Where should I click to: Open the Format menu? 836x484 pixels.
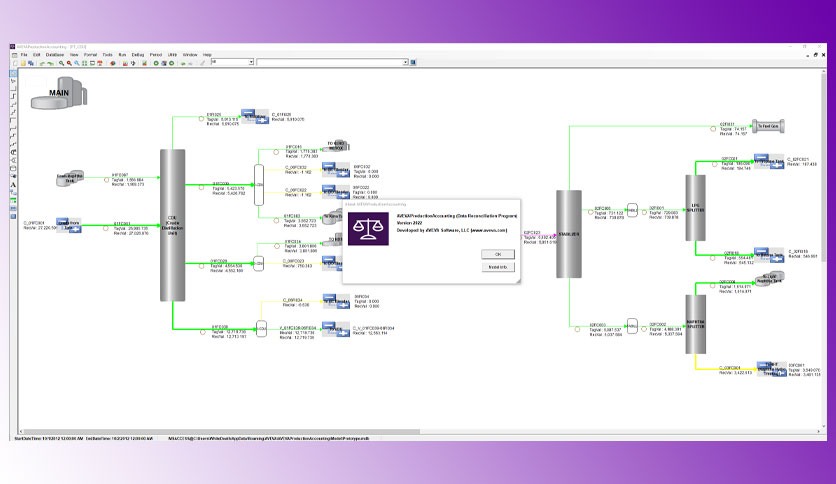click(90, 54)
